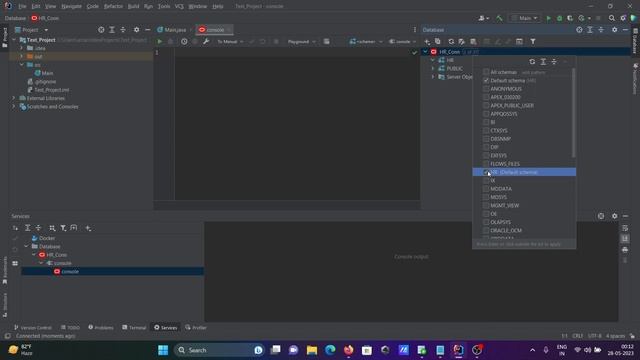Open the Terminal tool window tab
Image resolution: width=640 pixels, height=360 pixels.
134,328
